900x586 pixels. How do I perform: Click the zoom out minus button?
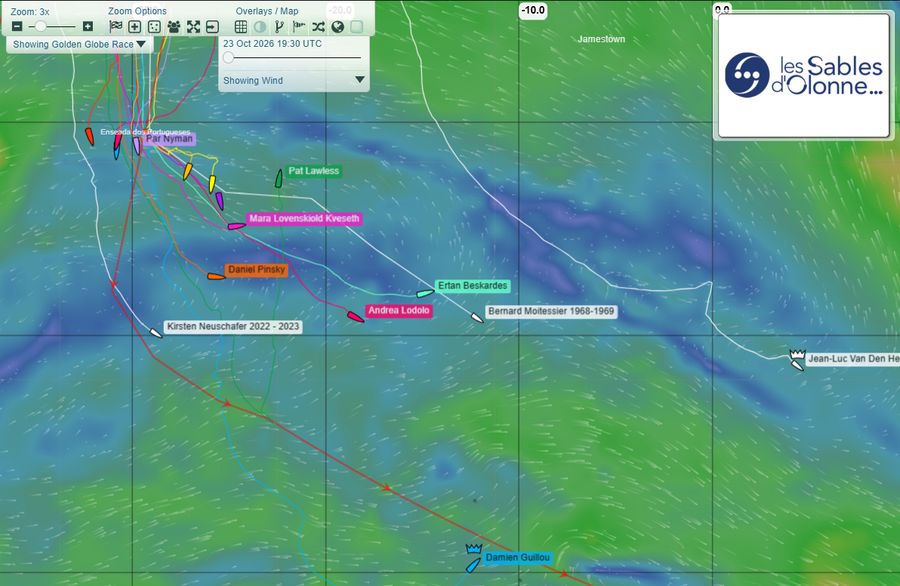click(17, 26)
